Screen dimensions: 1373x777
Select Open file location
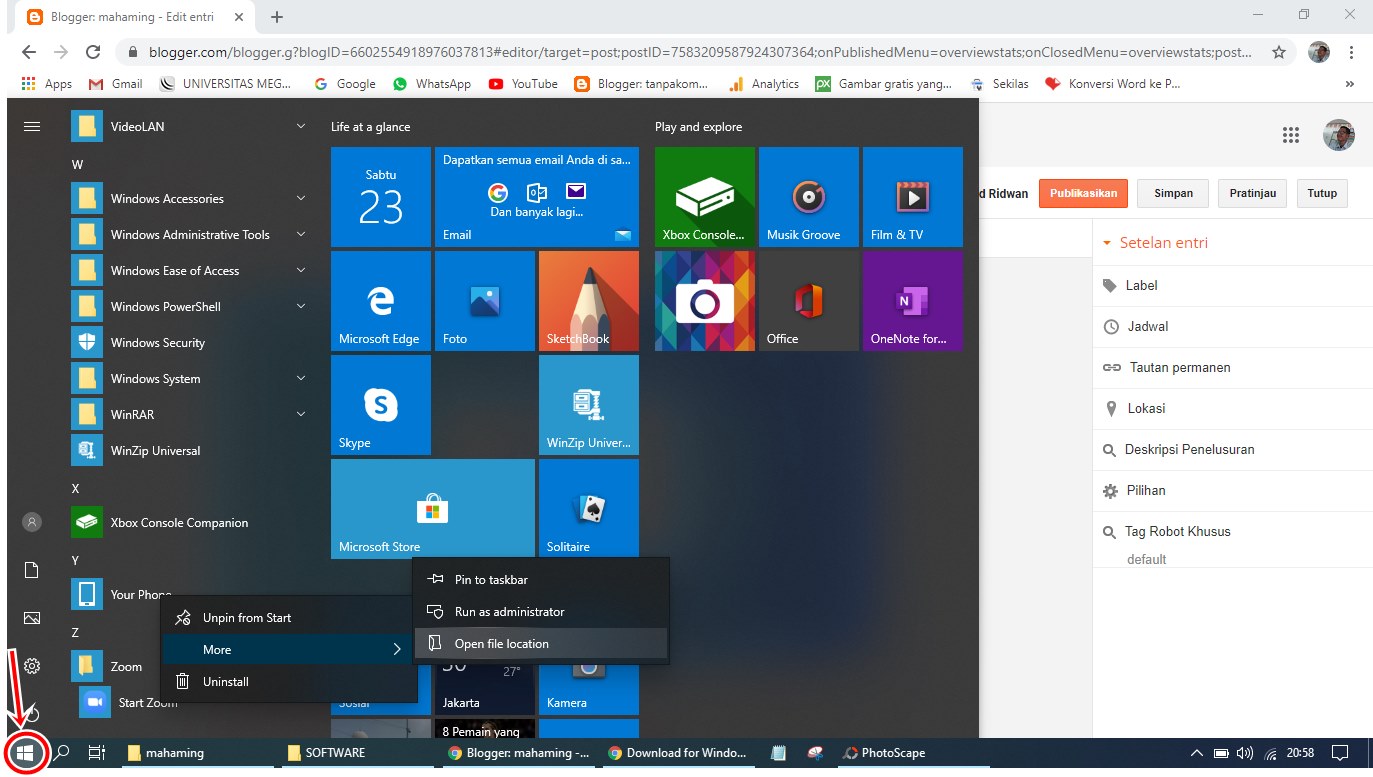(541, 644)
